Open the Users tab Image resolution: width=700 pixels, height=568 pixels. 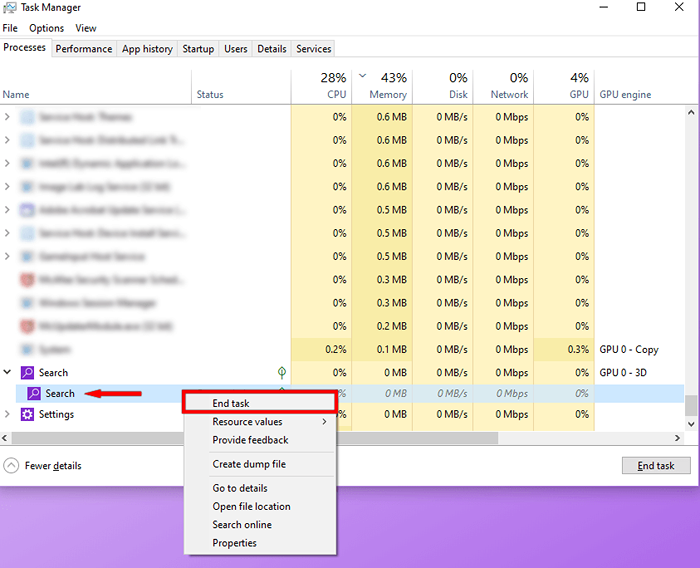(236, 49)
